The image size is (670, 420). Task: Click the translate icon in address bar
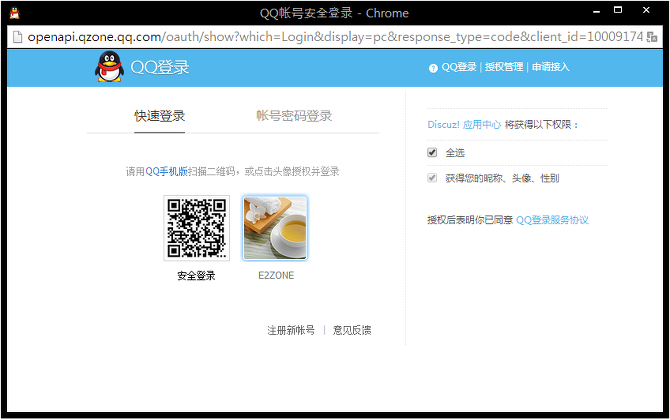(x=652, y=37)
